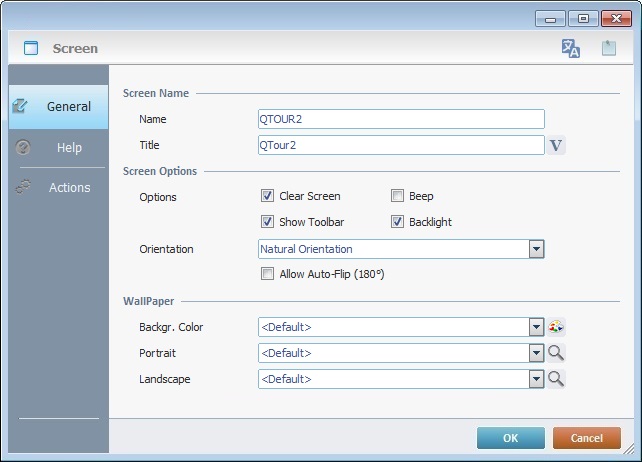Switch to the Actions tab
This screenshot has width=642, height=462.
pyautogui.click(x=69, y=187)
